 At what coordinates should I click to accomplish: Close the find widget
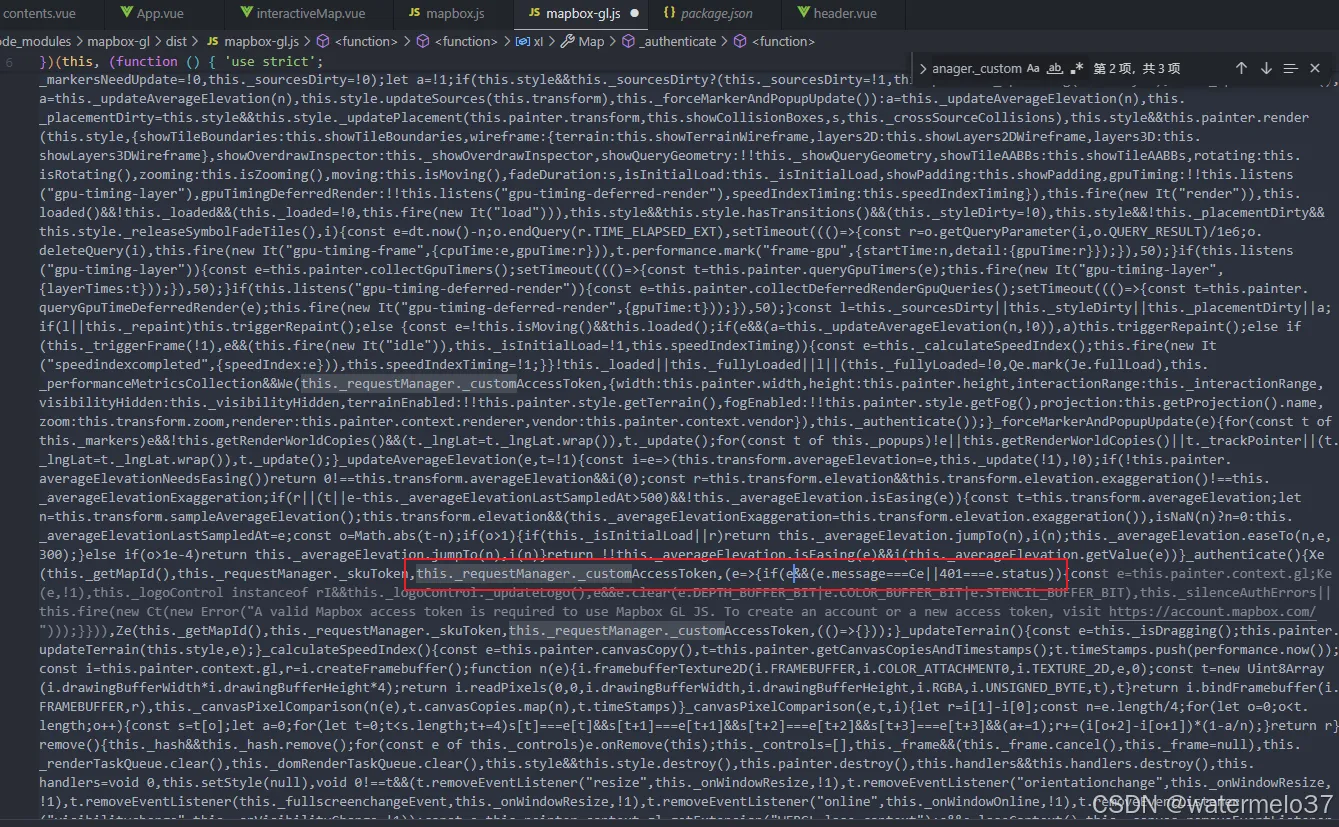click(x=1315, y=68)
